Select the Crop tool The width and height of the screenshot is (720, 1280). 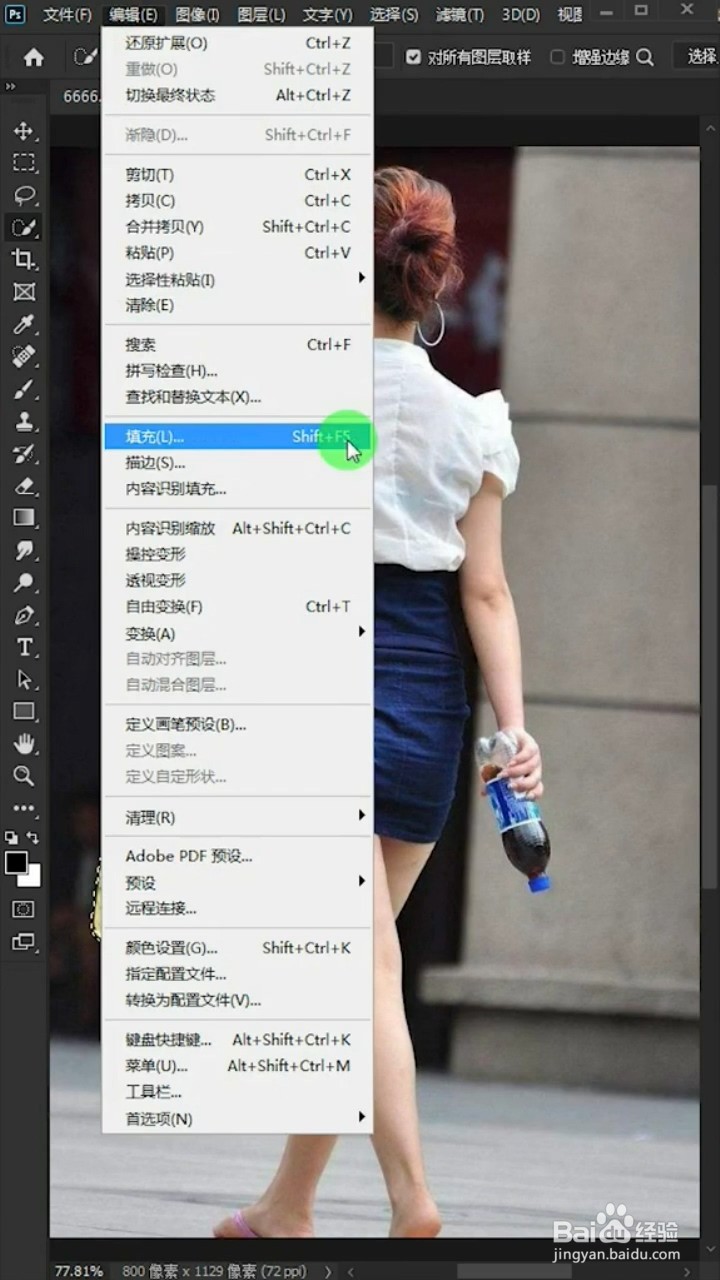(x=24, y=259)
